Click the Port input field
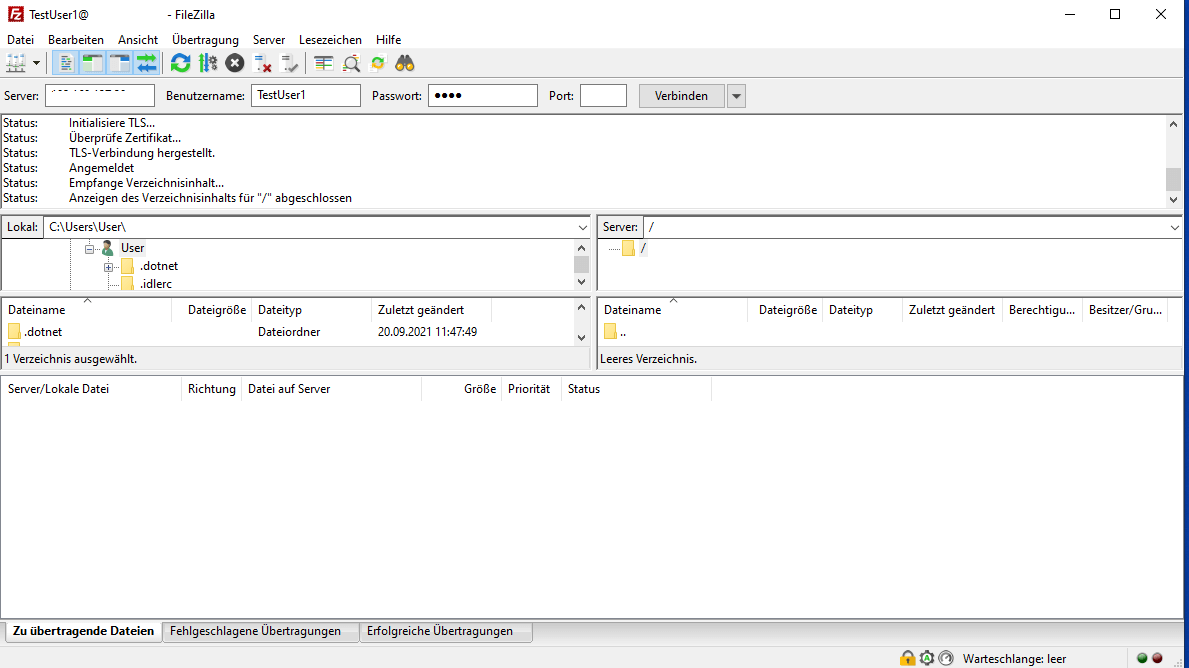The width and height of the screenshot is (1189, 668). (603, 96)
